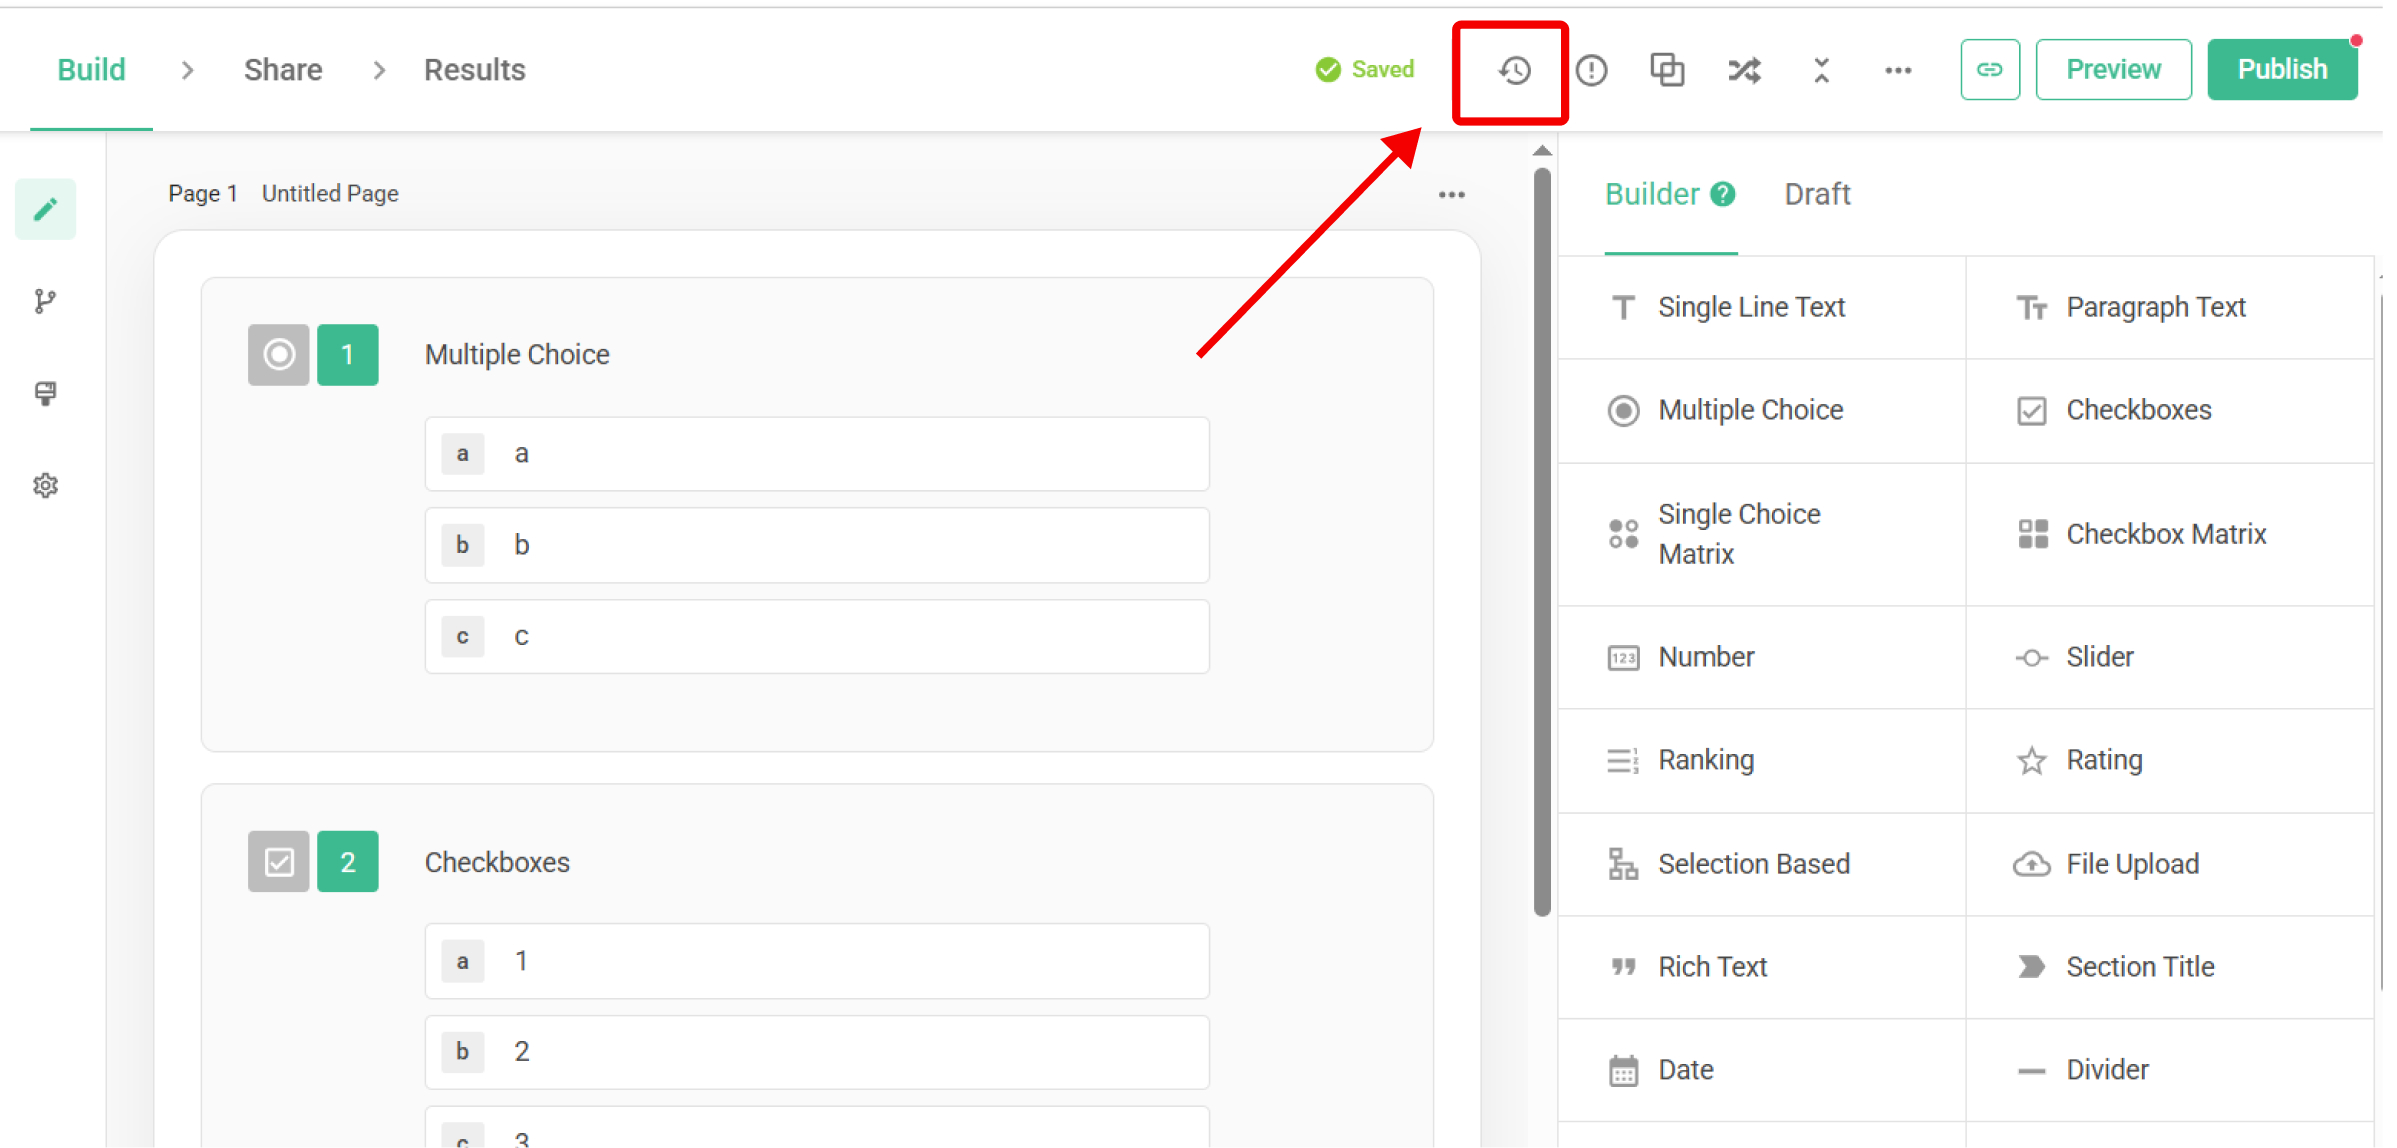Switch to the Results tab
The image size is (2397, 1148).
(474, 70)
